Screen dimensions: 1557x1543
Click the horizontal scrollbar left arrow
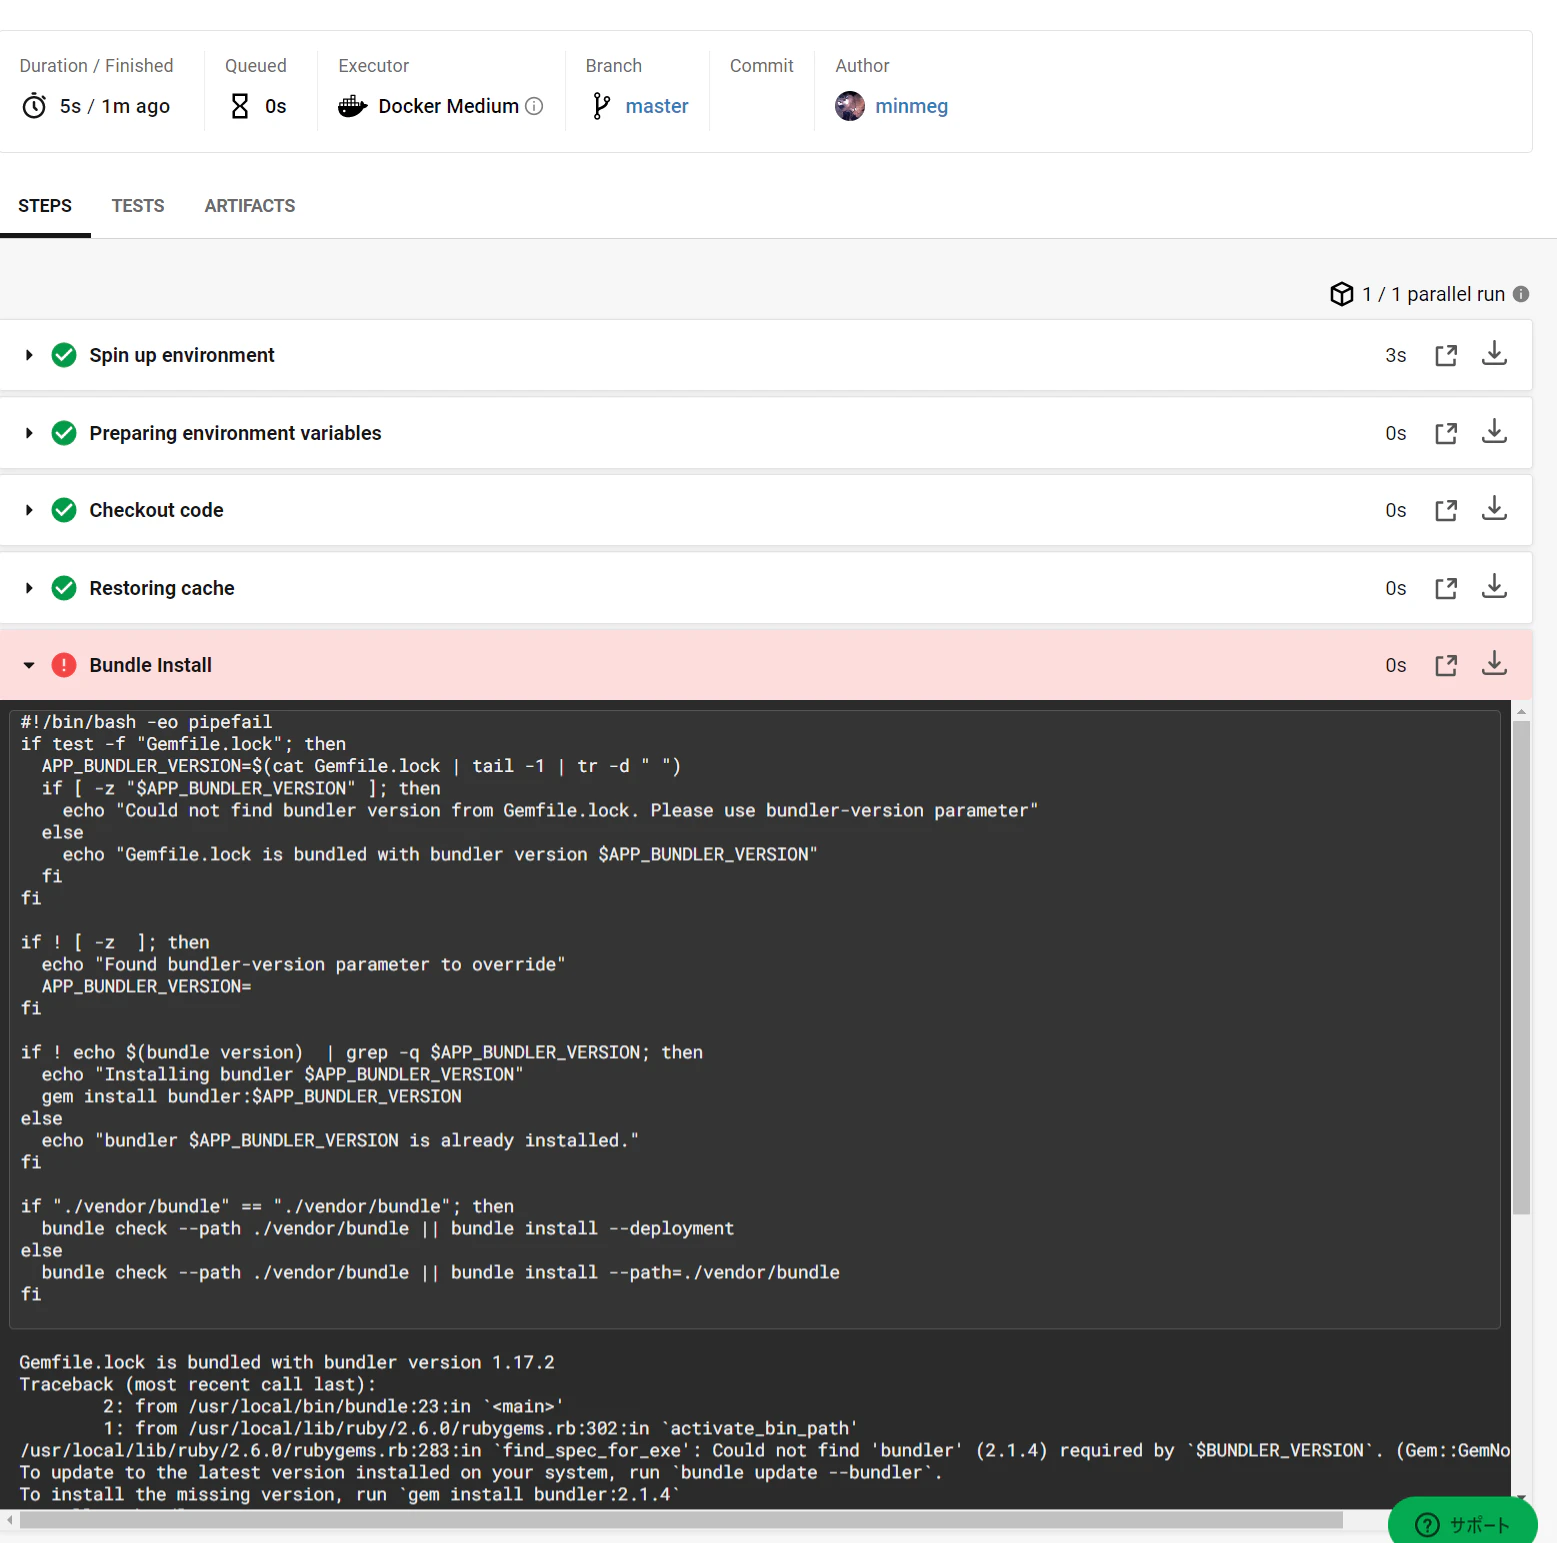[x=10, y=1520]
